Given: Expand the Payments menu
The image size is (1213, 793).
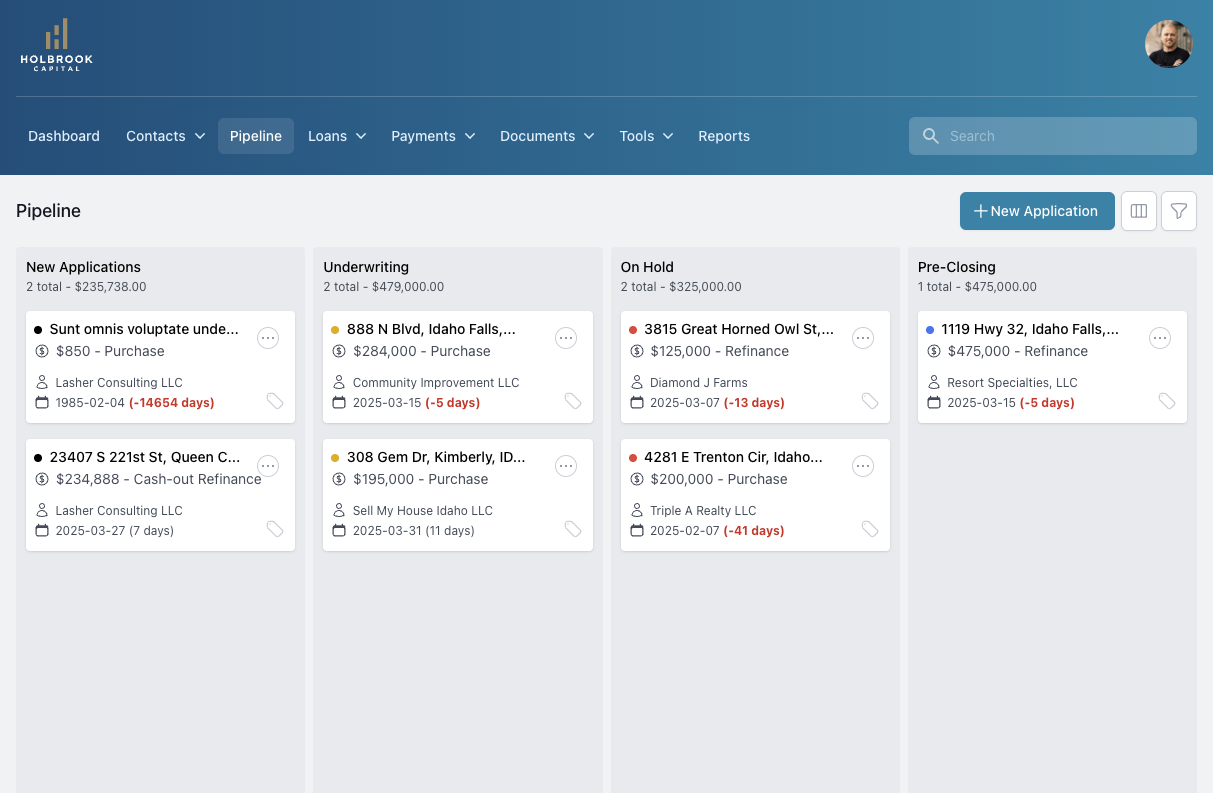Looking at the screenshot, I should click(433, 136).
